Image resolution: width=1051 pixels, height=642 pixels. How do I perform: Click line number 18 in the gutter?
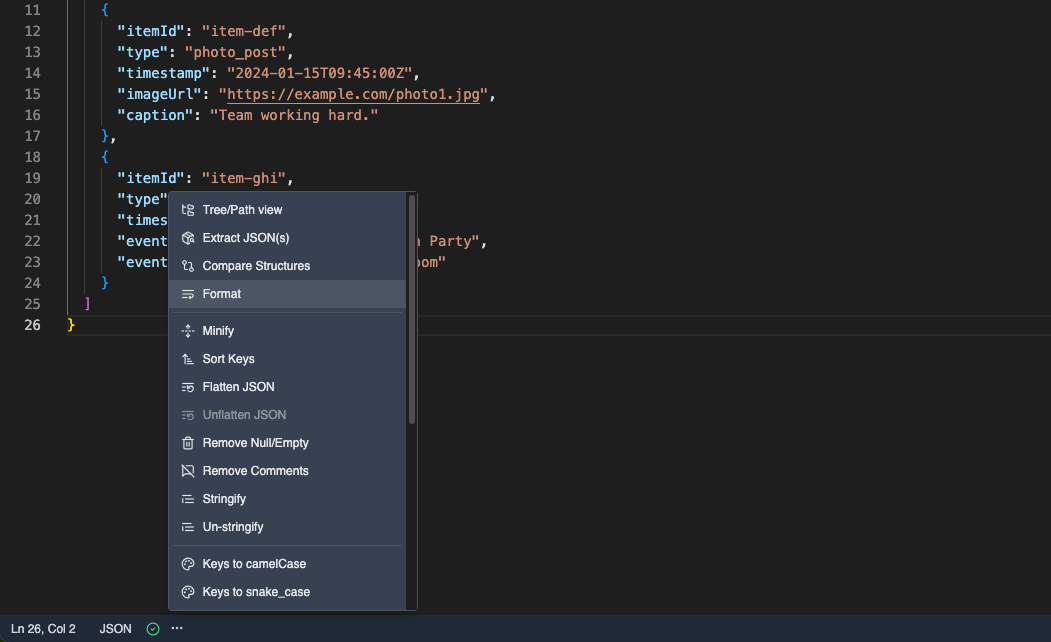[x=32, y=157]
